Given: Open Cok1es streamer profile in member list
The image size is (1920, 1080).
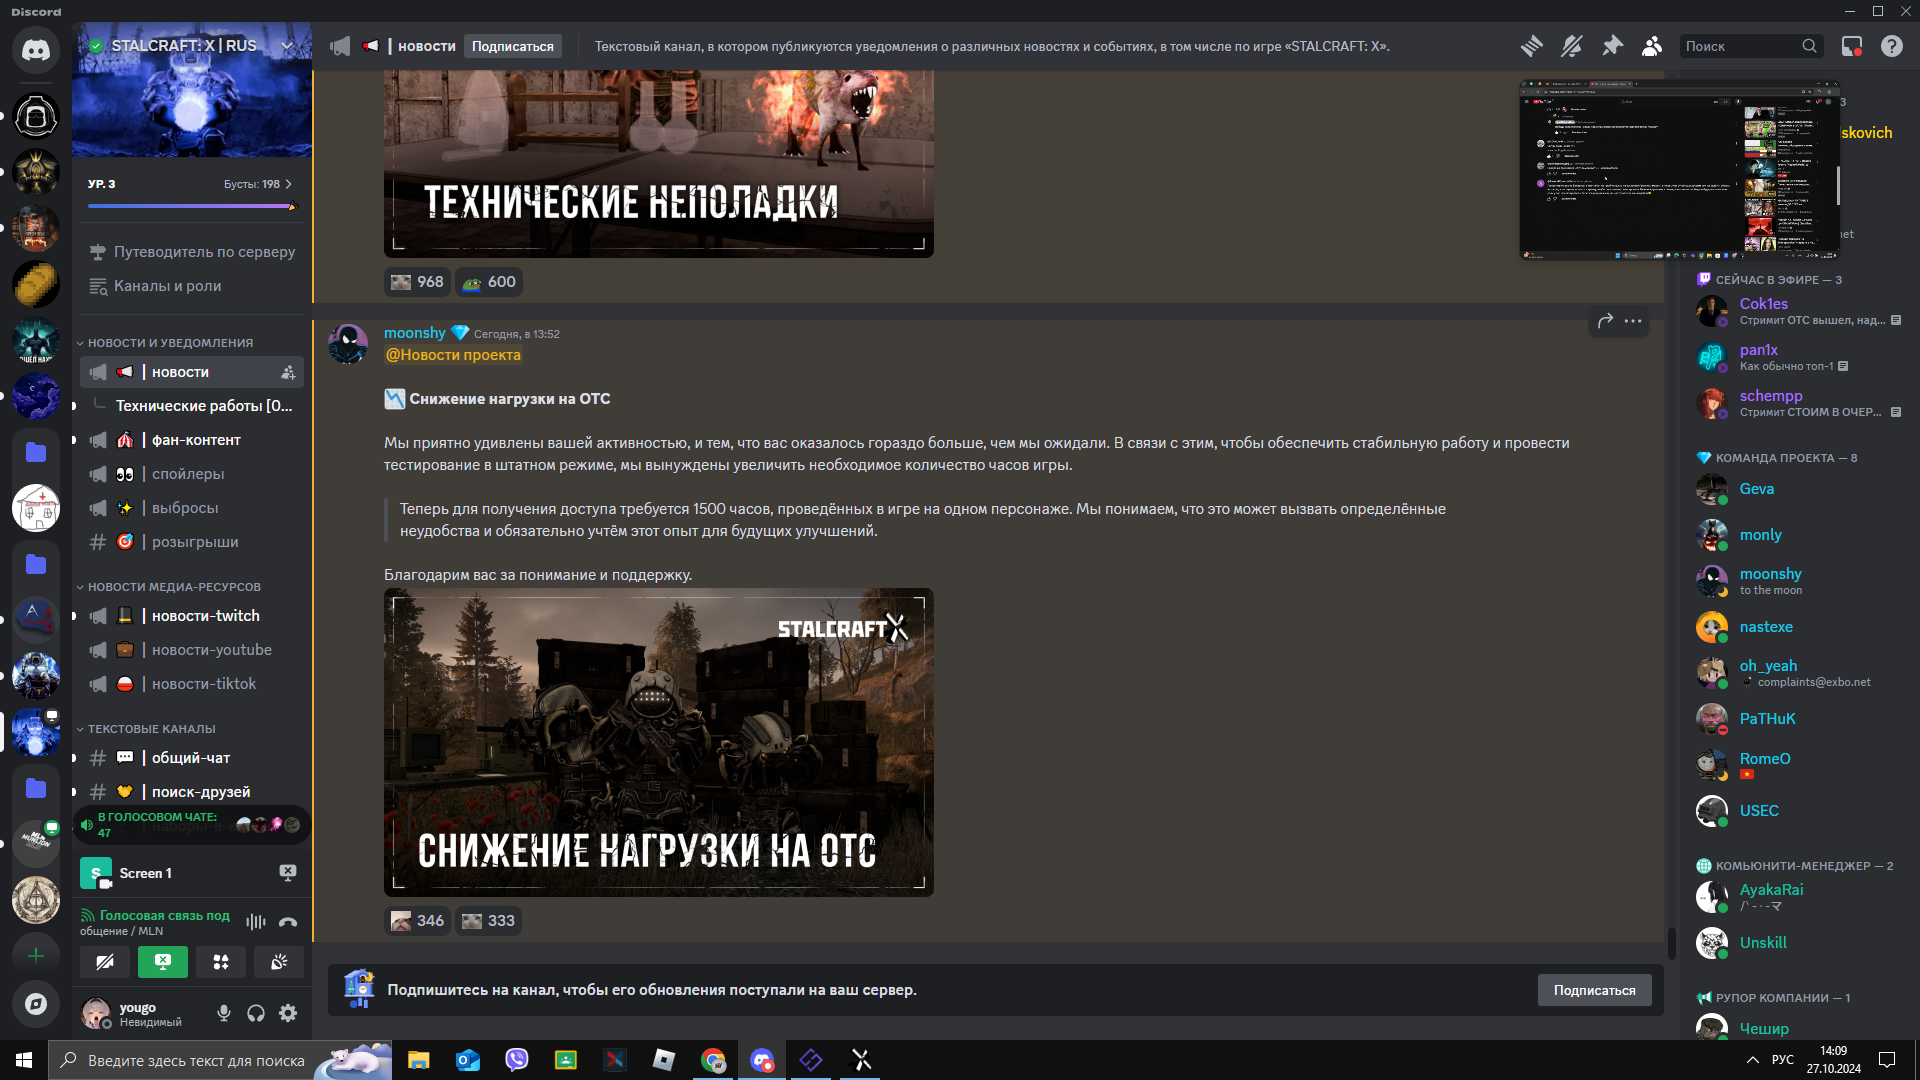Looking at the screenshot, I should [x=1798, y=311].
